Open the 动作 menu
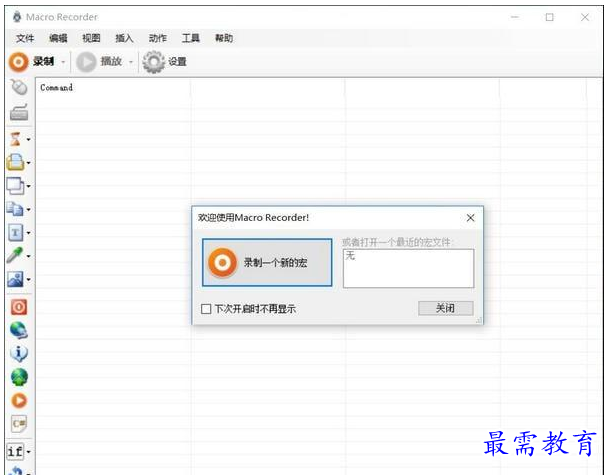The image size is (605, 475). (x=158, y=38)
